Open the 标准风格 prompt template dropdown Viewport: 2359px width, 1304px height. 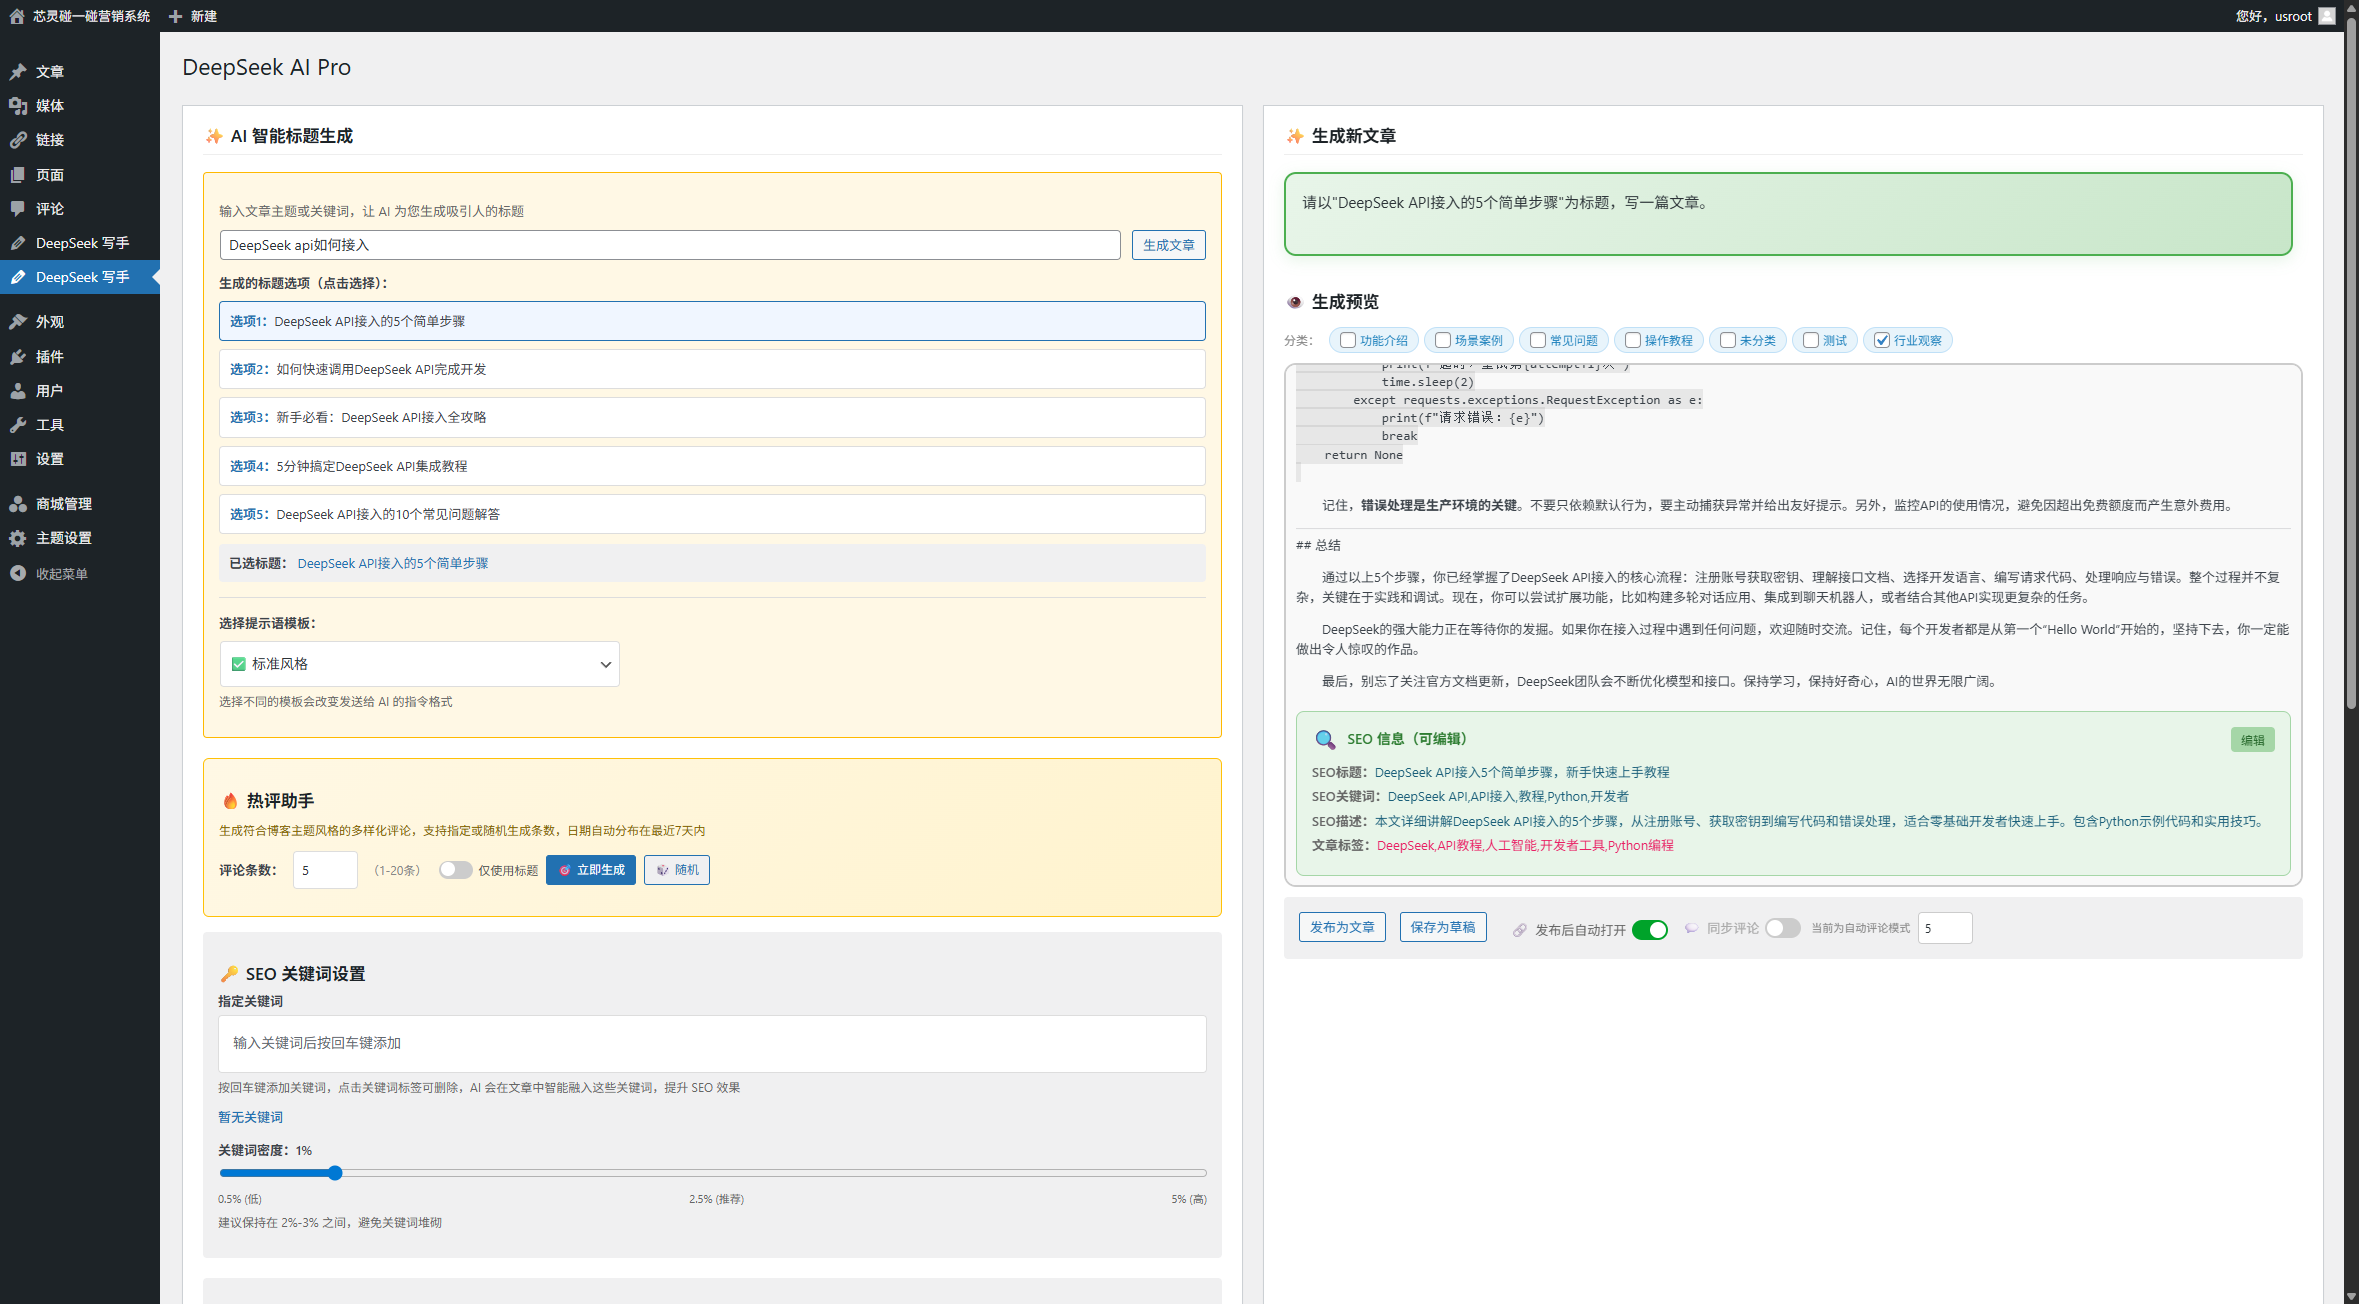[419, 664]
